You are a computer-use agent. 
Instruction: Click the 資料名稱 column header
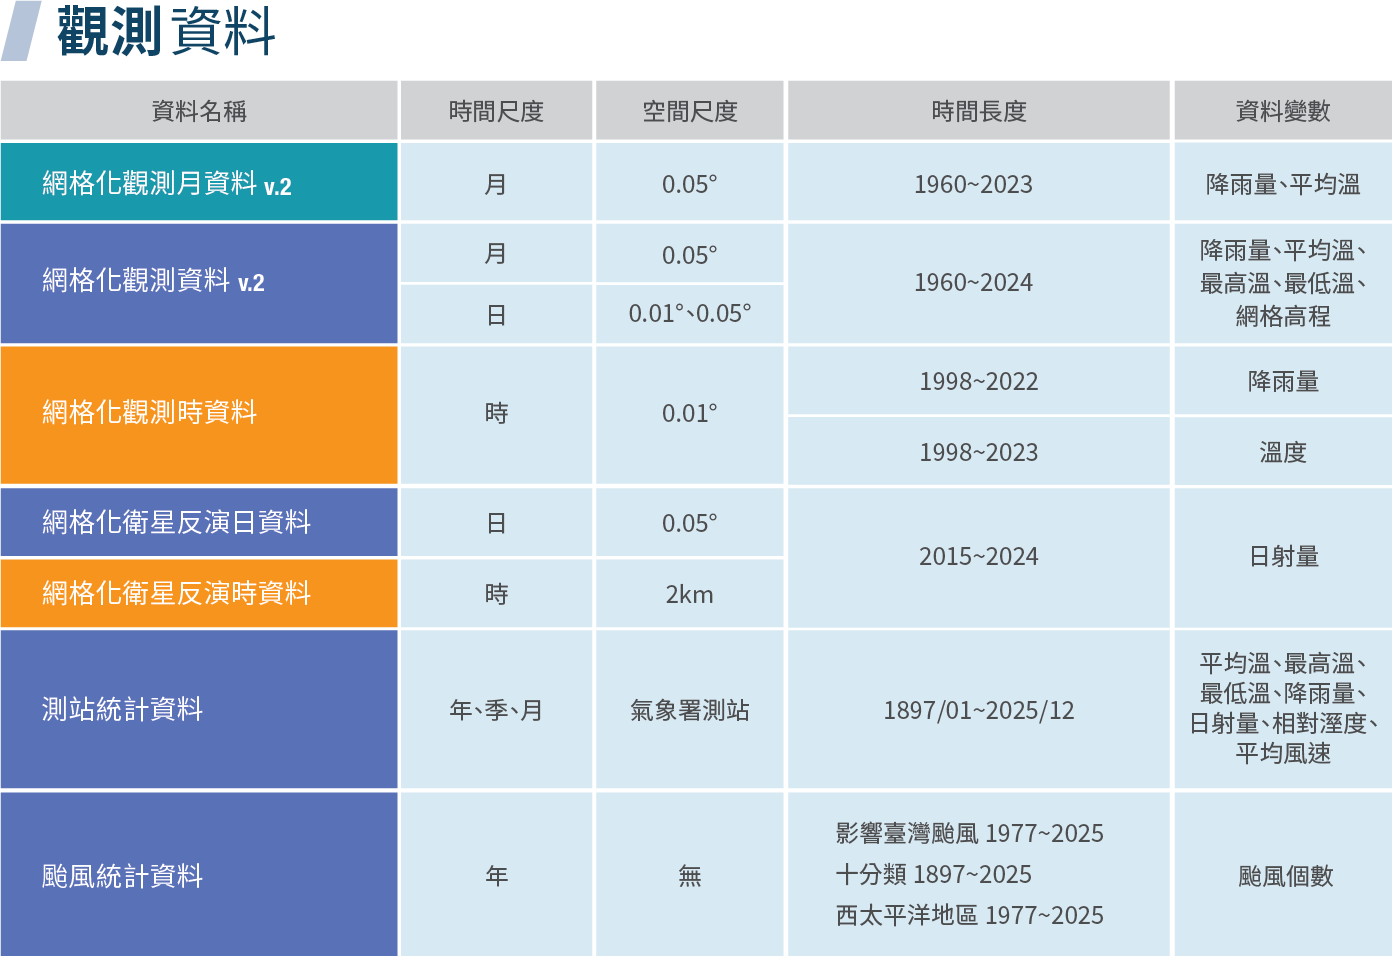[x=199, y=111]
